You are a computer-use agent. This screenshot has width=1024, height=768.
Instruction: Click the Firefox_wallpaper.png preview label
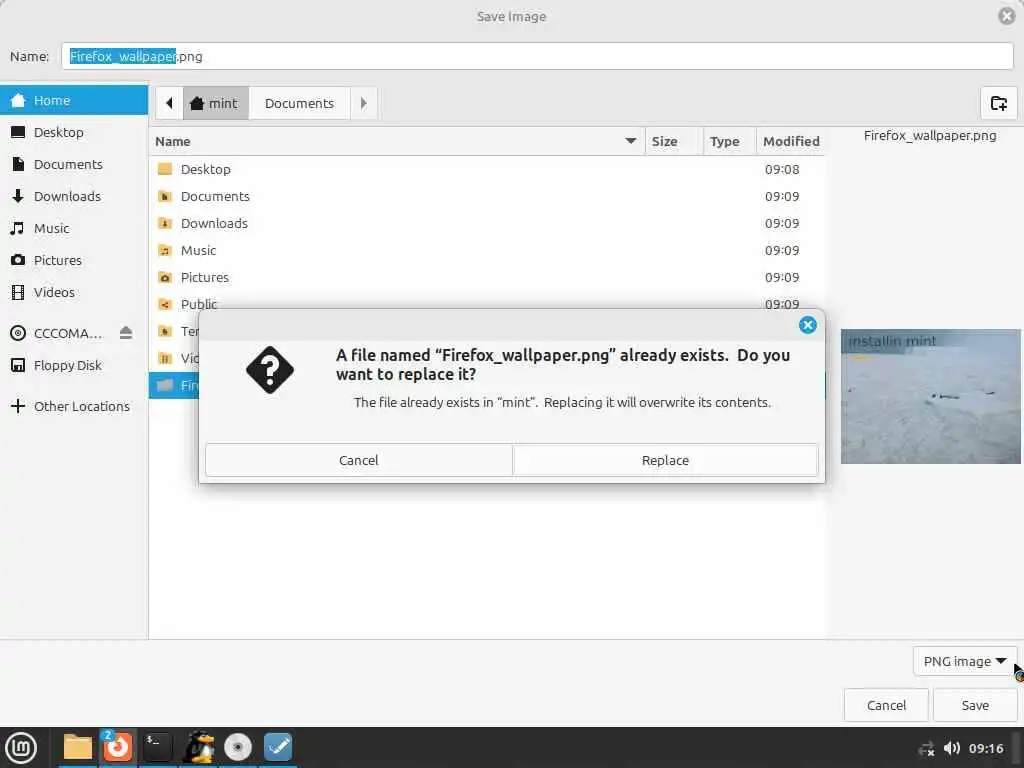point(930,136)
